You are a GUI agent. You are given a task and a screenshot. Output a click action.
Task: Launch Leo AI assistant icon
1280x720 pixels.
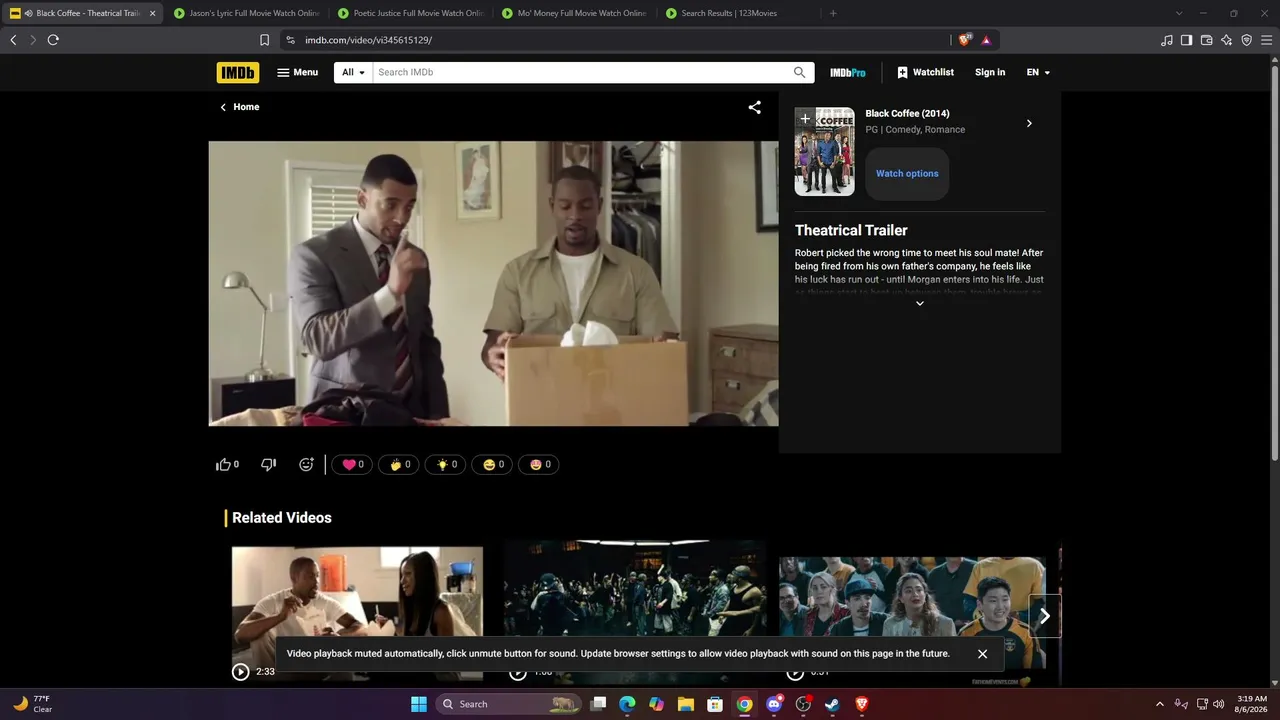(1227, 40)
